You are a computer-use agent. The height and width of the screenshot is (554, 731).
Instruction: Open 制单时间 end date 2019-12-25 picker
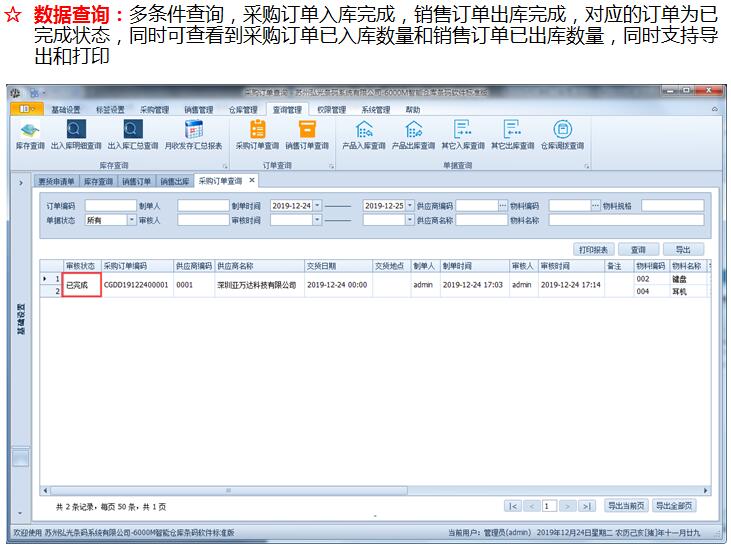pyautogui.click(x=409, y=206)
